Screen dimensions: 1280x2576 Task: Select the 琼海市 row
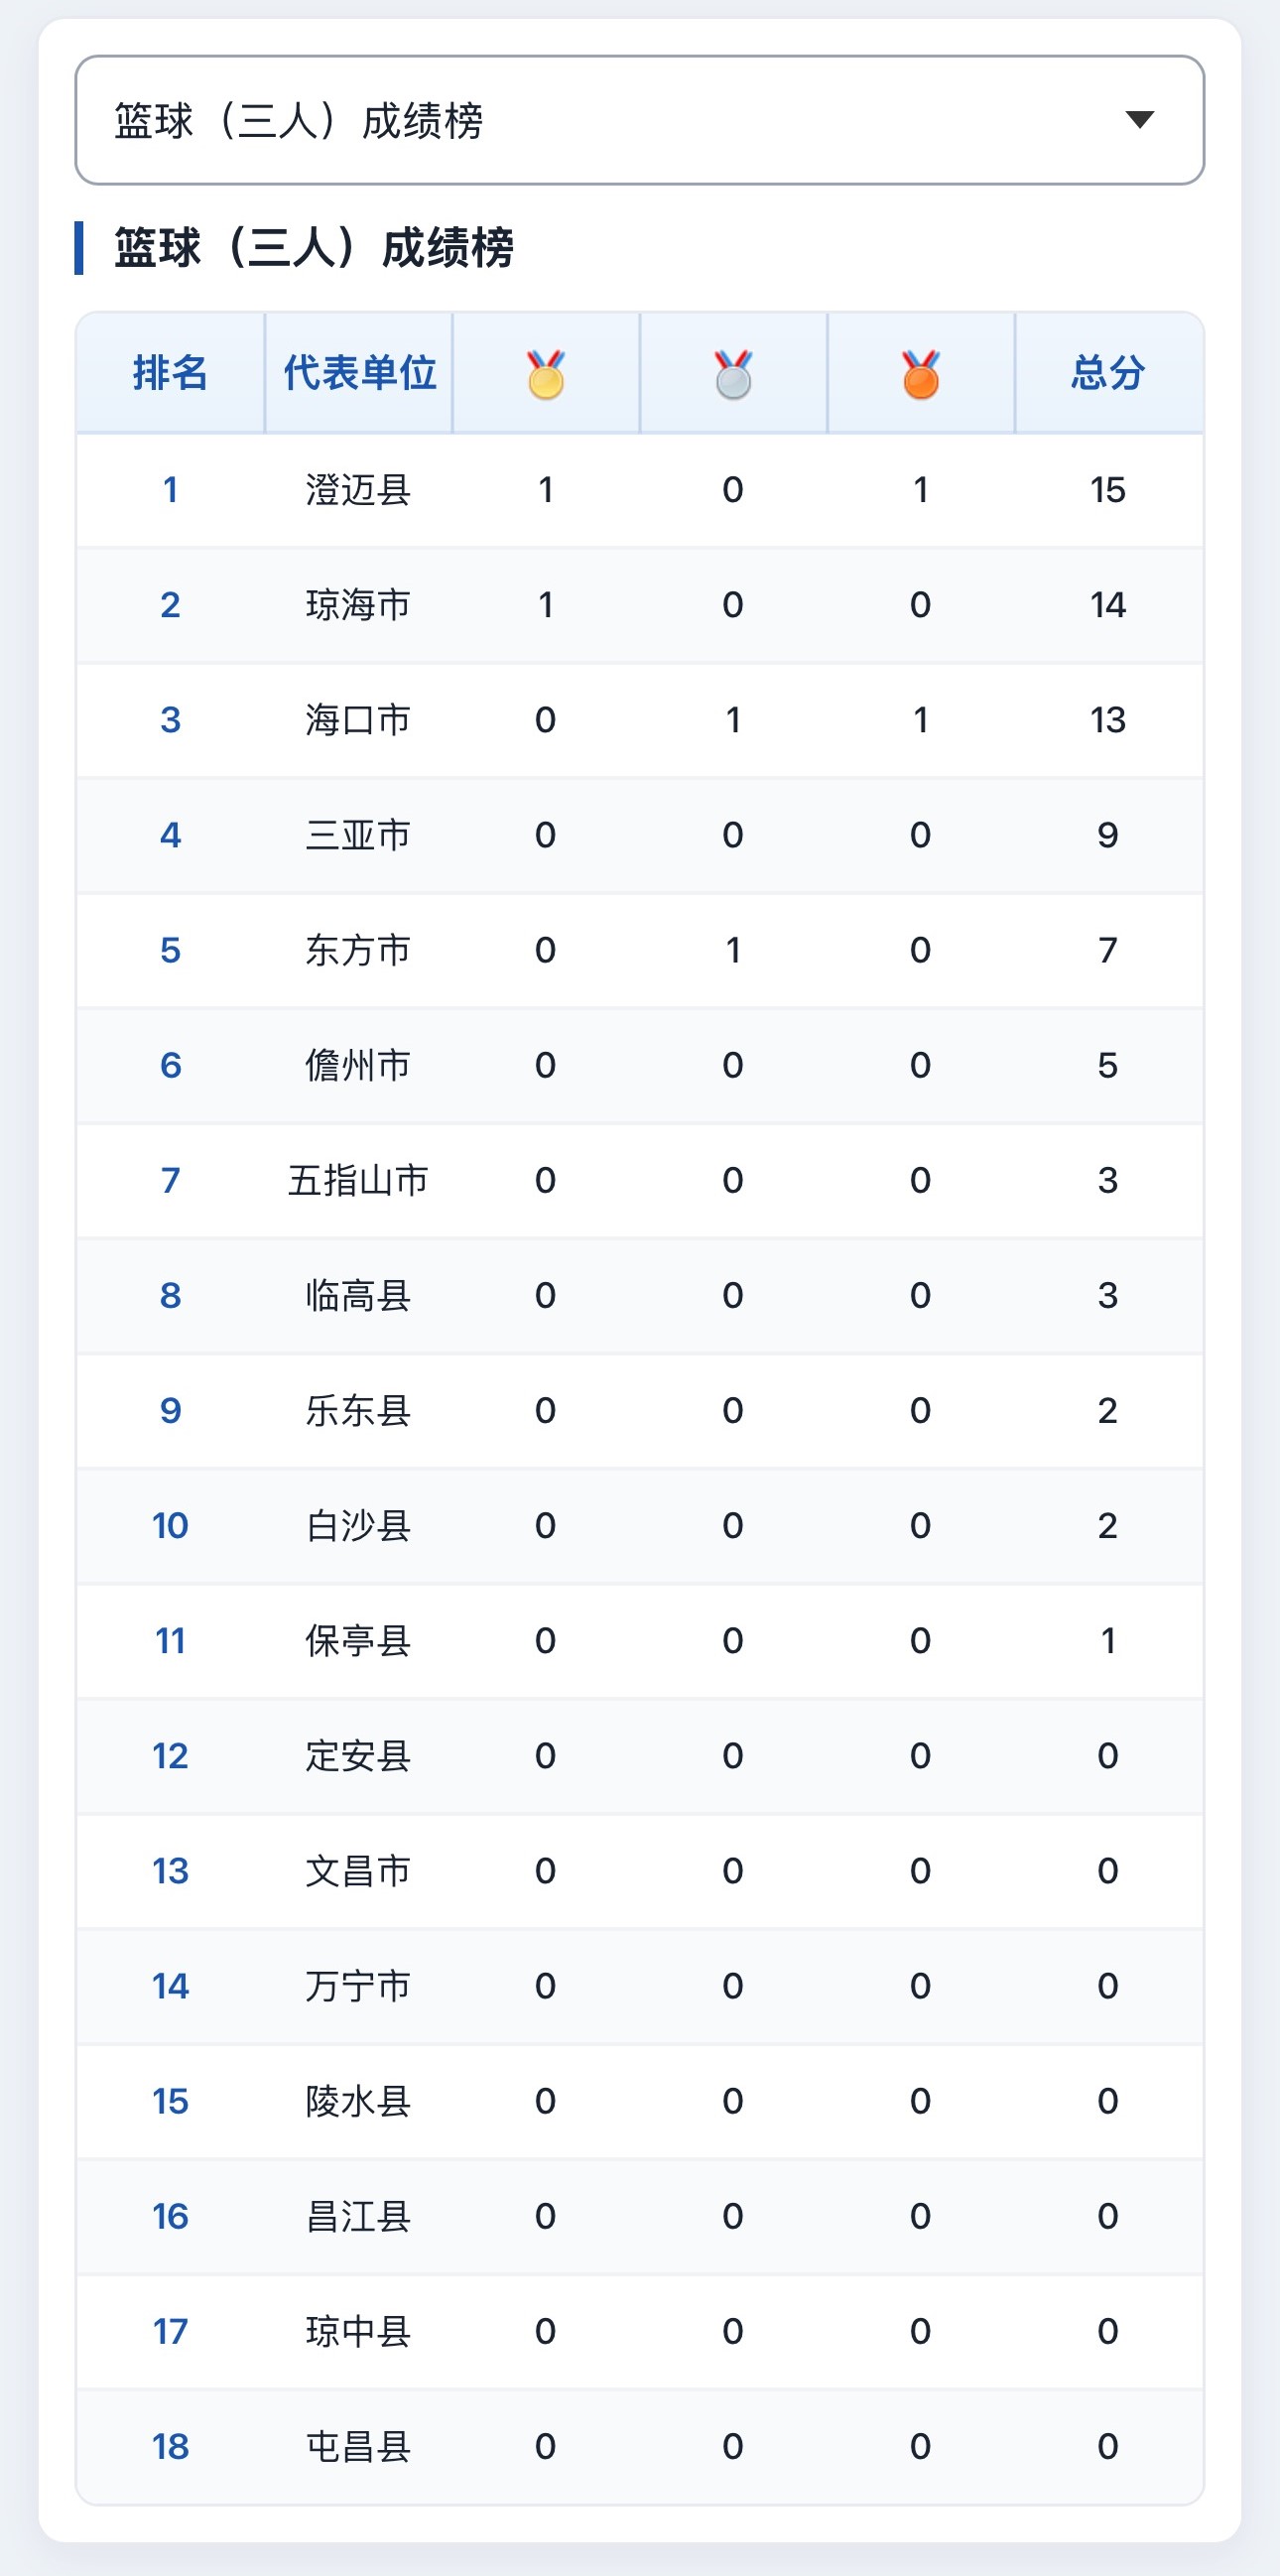click(x=640, y=605)
